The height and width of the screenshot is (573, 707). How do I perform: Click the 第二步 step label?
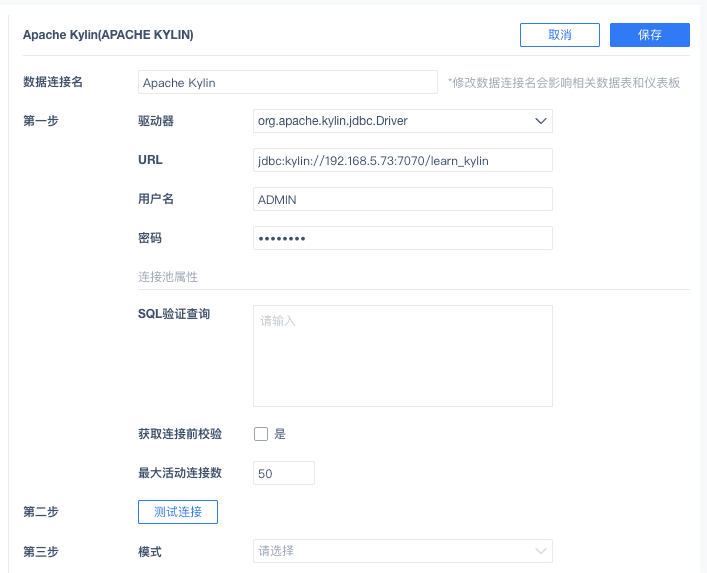point(41,512)
